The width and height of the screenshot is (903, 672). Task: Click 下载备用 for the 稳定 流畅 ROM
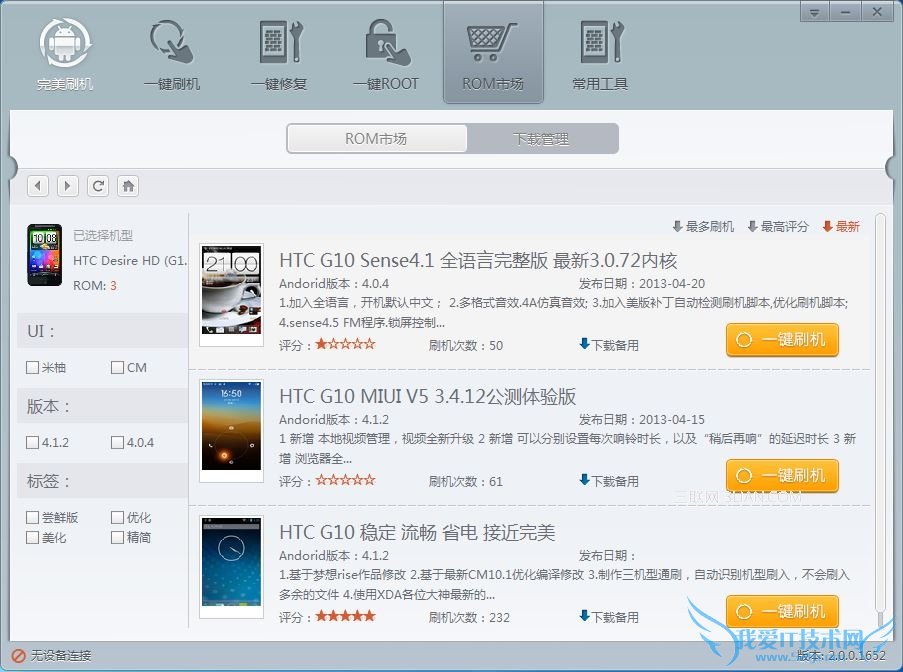point(609,617)
